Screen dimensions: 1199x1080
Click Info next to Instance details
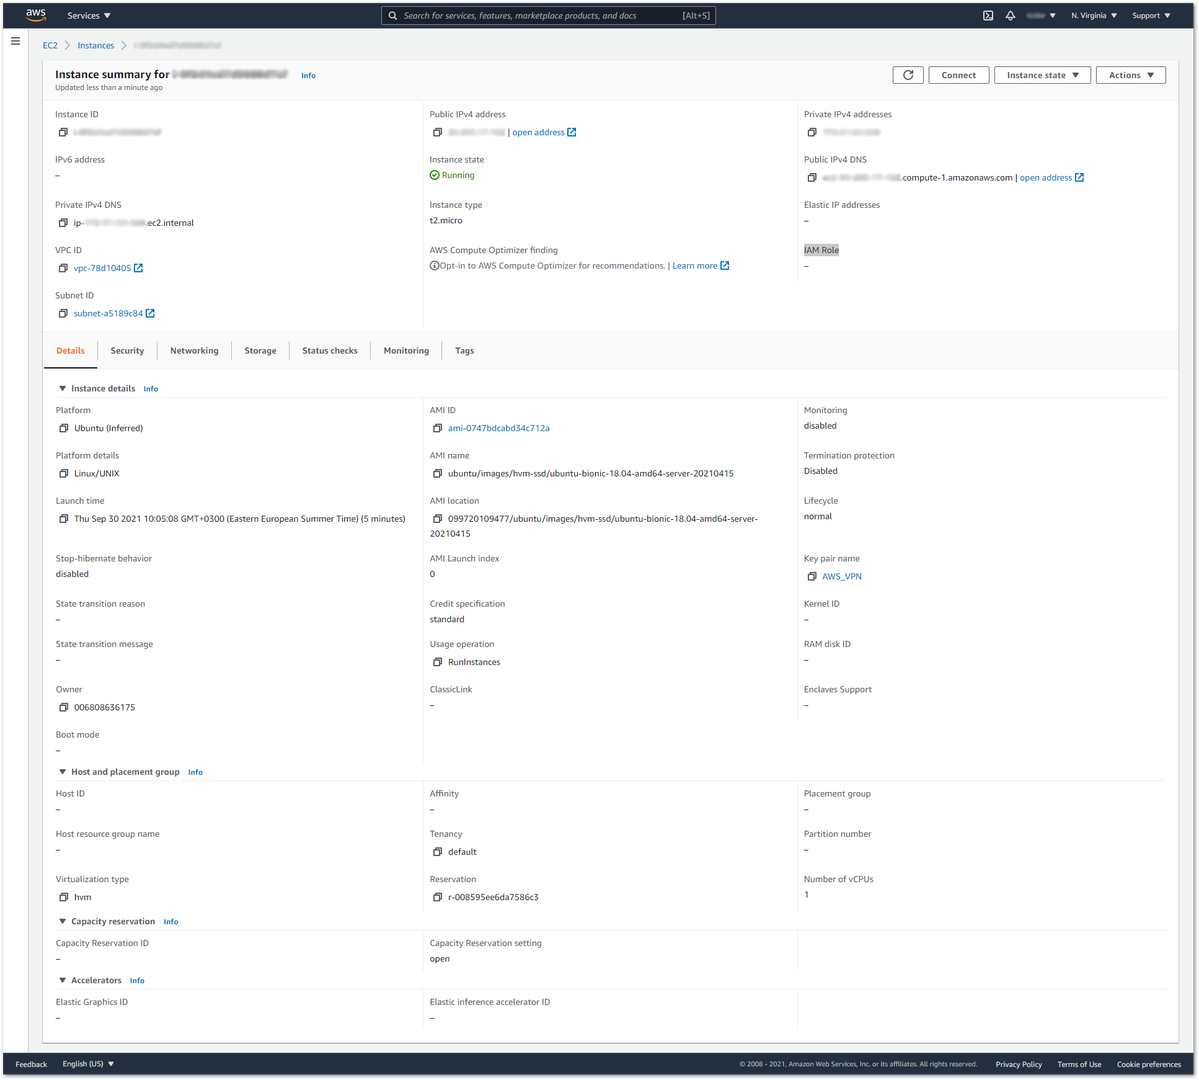click(x=151, y=389)
